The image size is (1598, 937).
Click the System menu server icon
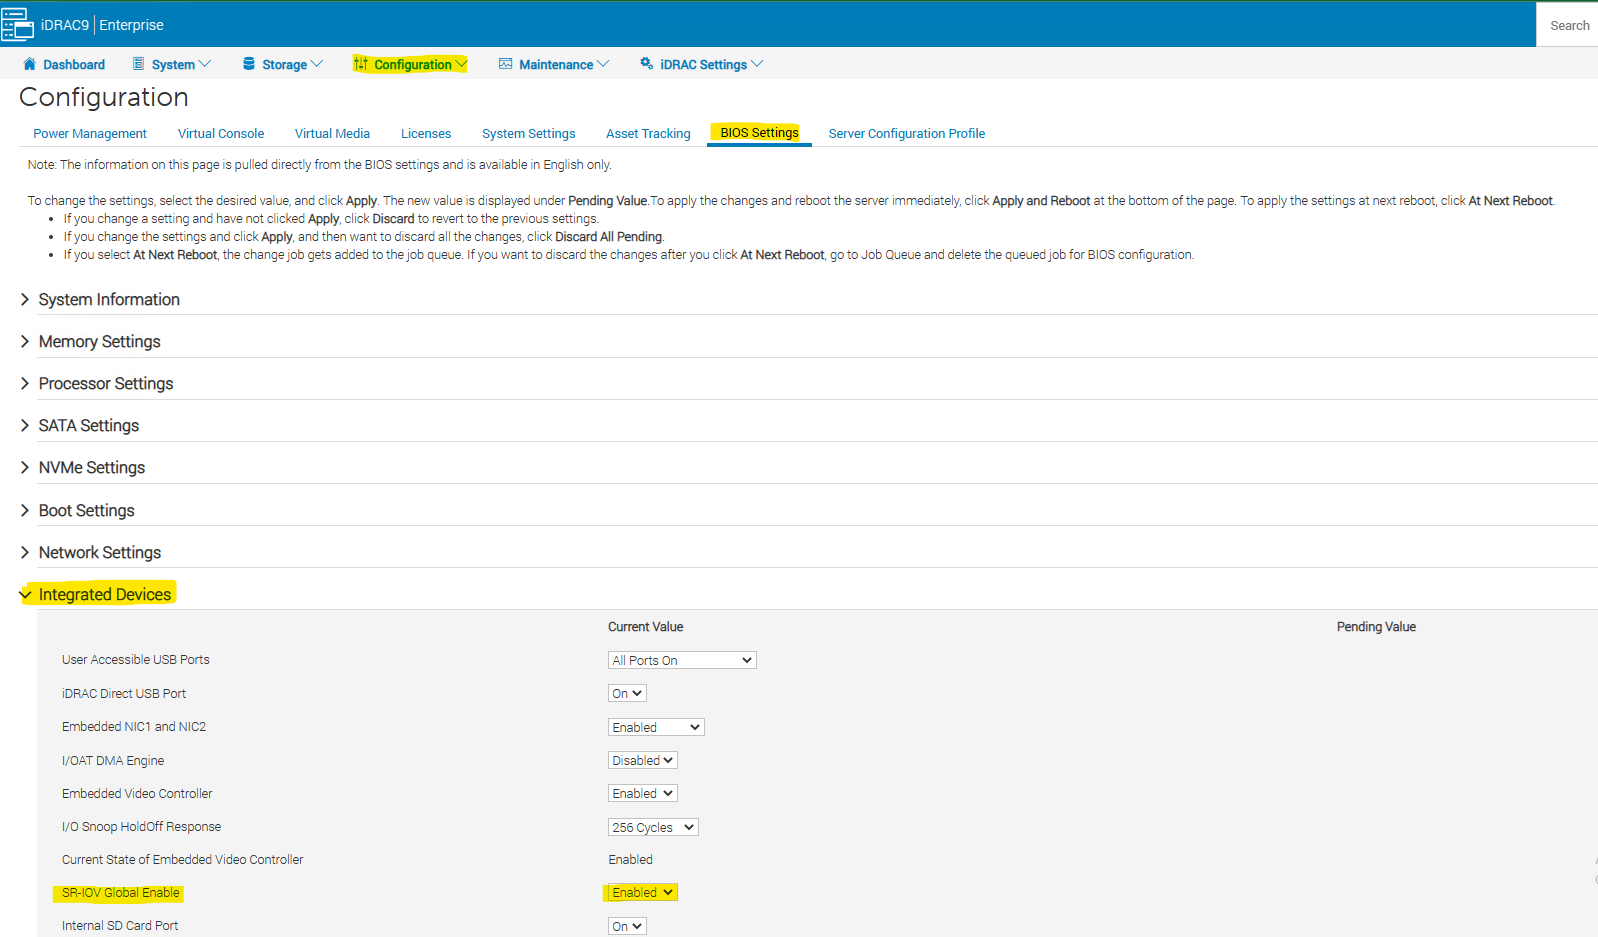138,64
